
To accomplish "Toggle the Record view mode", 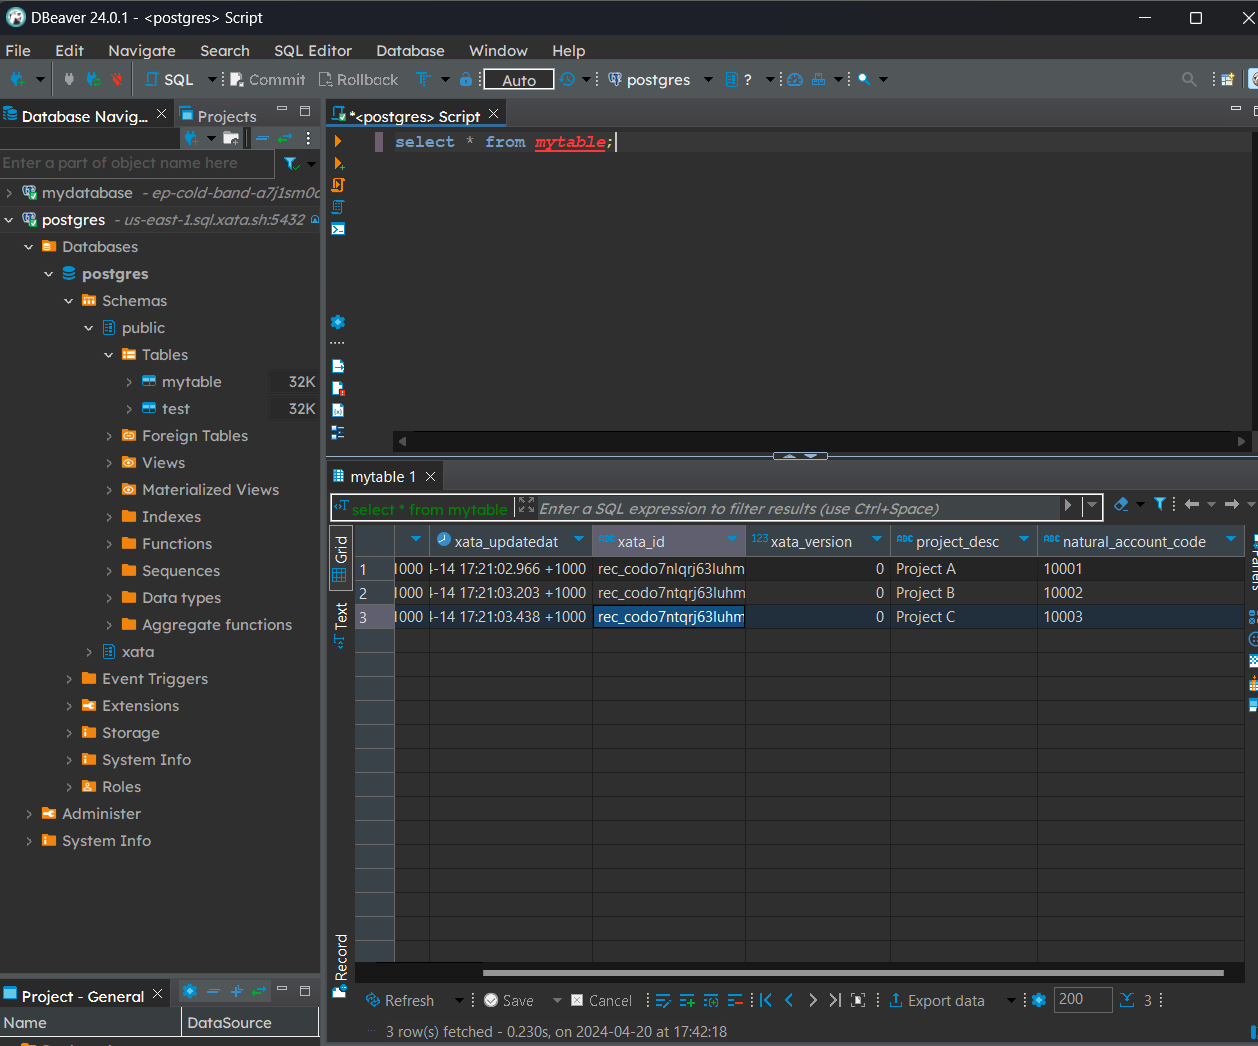I will [341, 965].
